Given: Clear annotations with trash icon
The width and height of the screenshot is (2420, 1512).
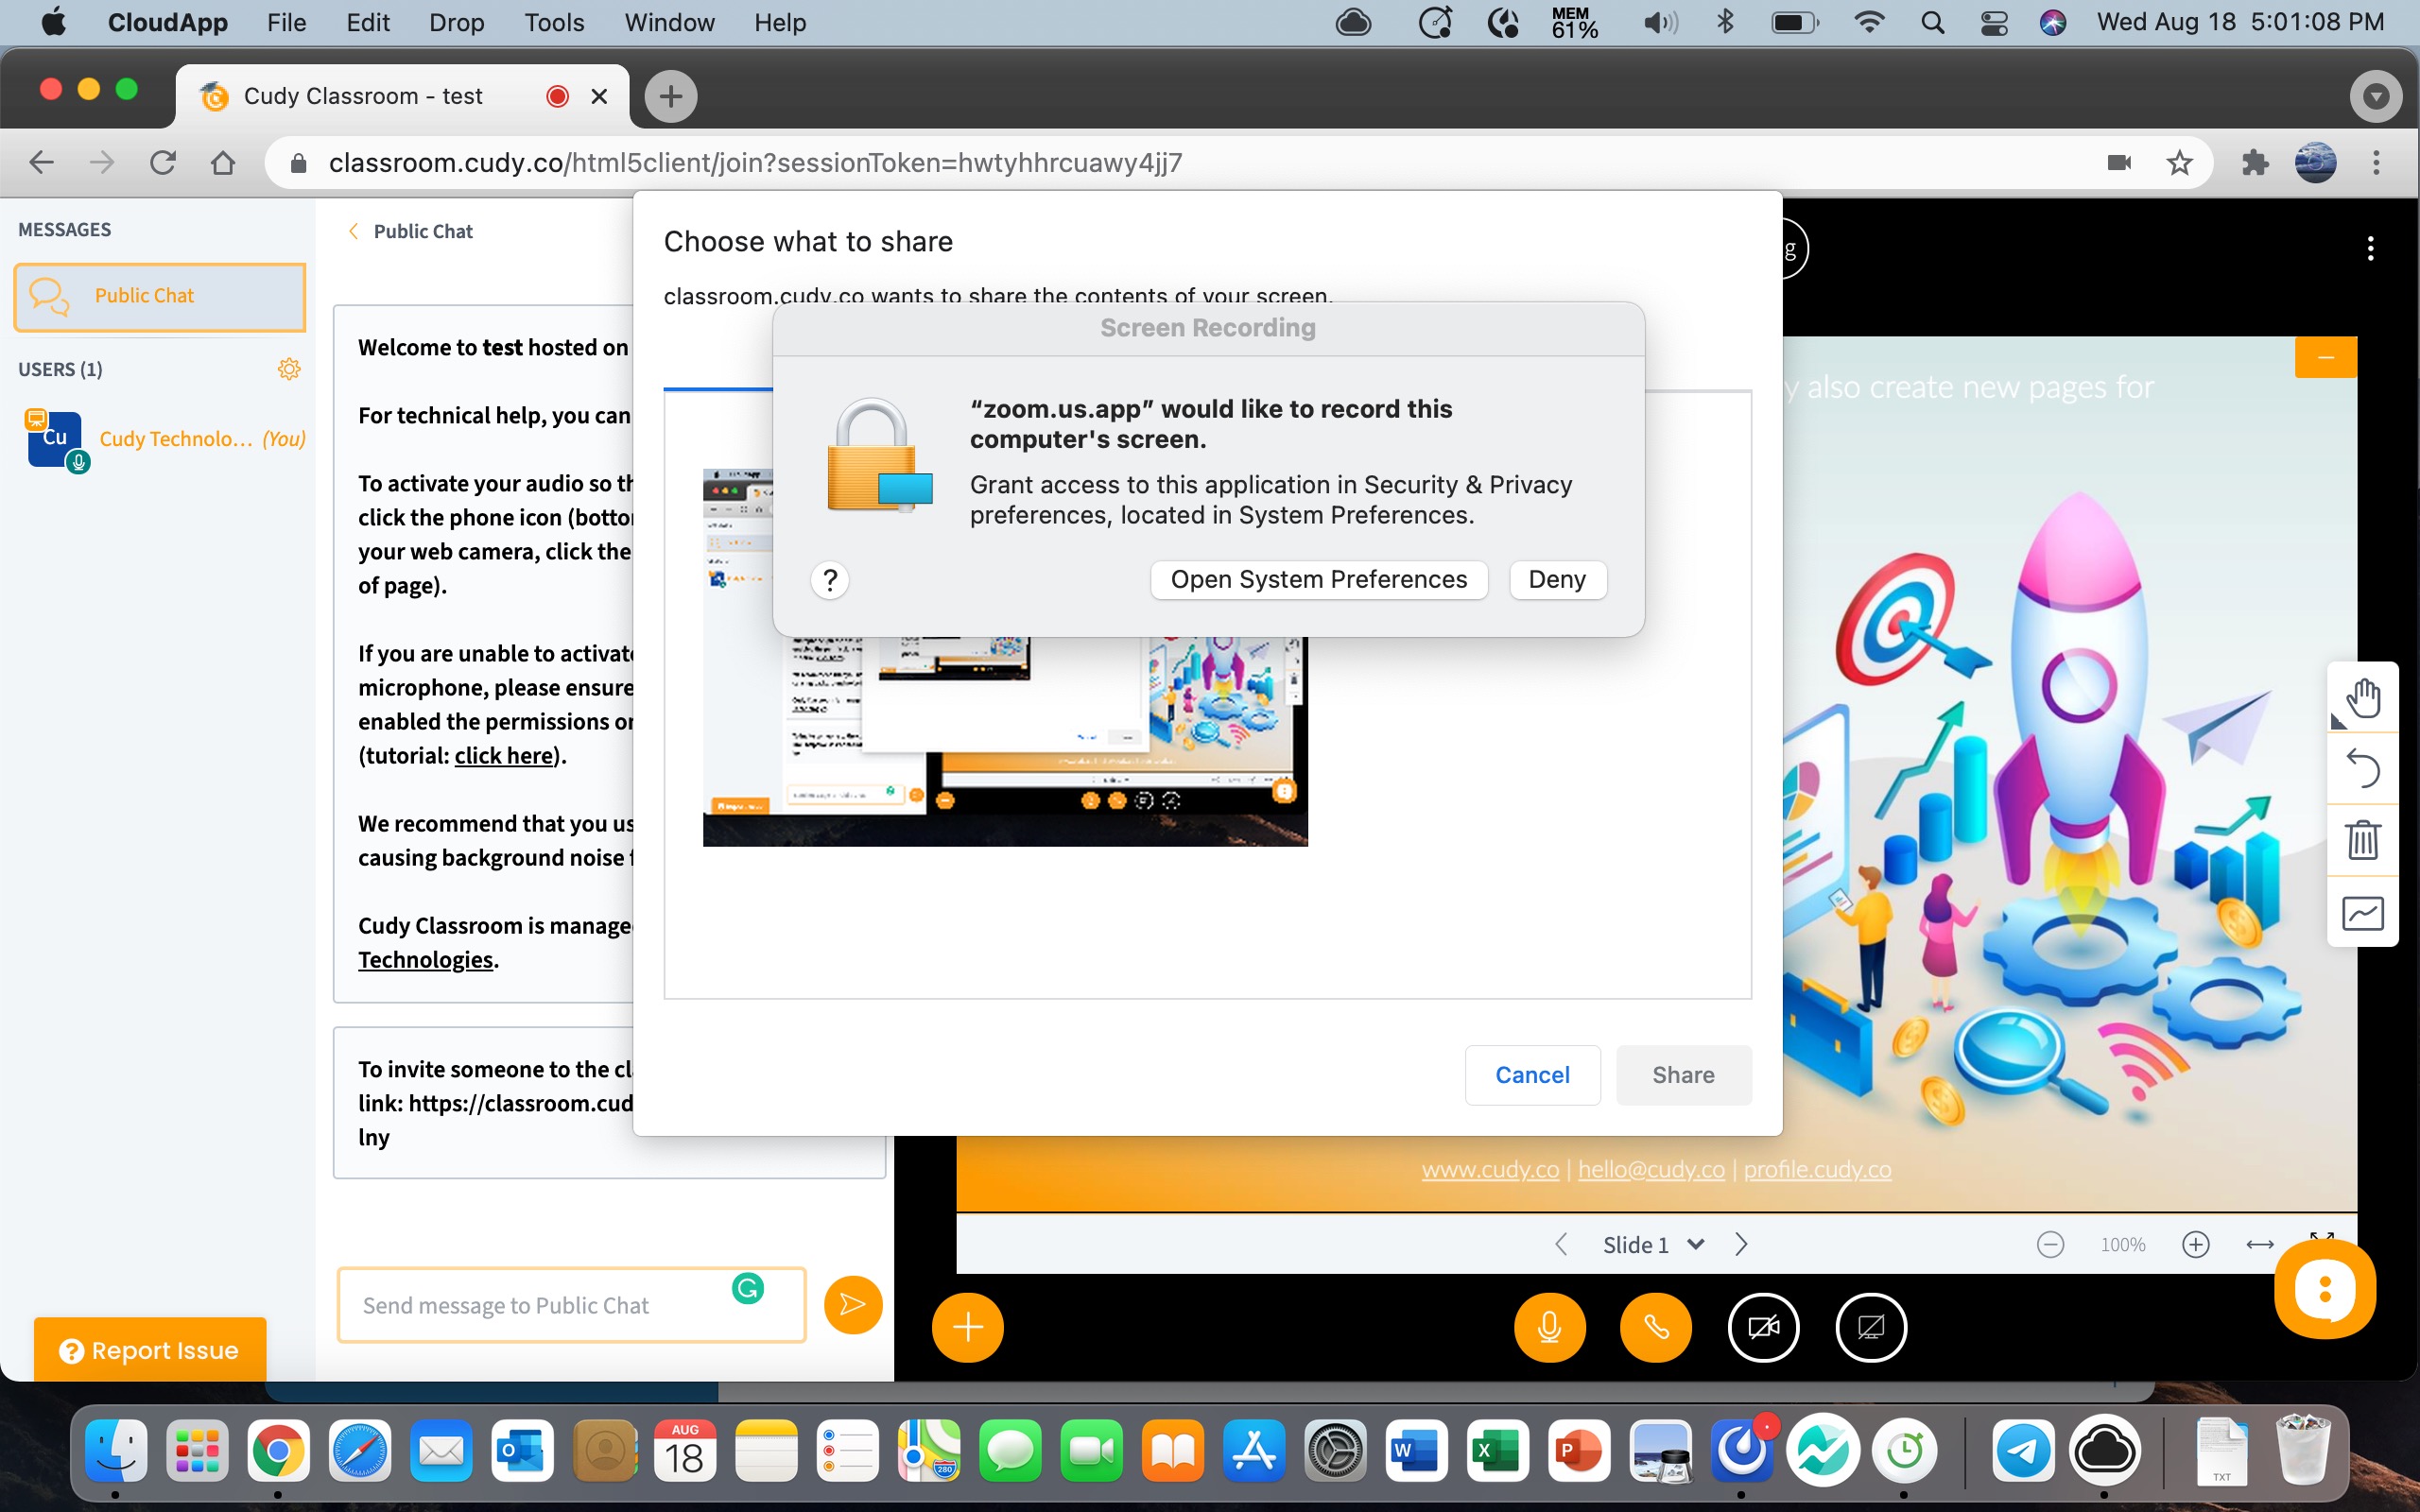Looking at the screenshot, I should (2362, 840).
